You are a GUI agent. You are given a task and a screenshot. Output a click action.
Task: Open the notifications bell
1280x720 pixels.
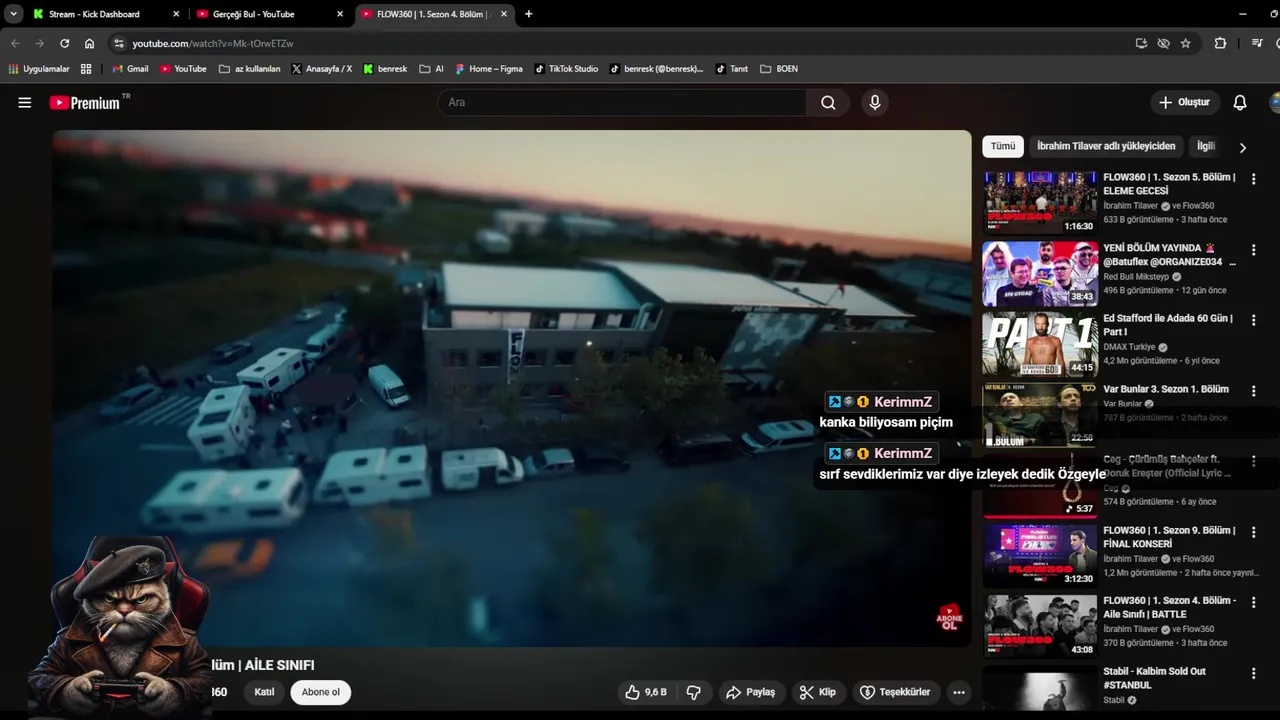click(x=1239, y=102)
